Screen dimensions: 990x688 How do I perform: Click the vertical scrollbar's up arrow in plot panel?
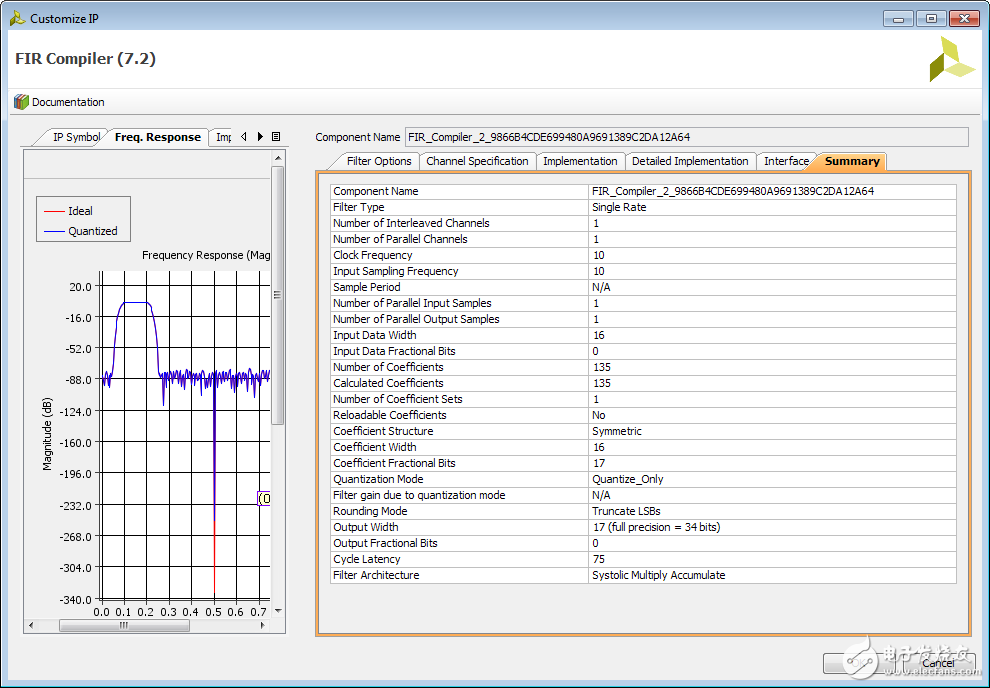click(278, 158)
